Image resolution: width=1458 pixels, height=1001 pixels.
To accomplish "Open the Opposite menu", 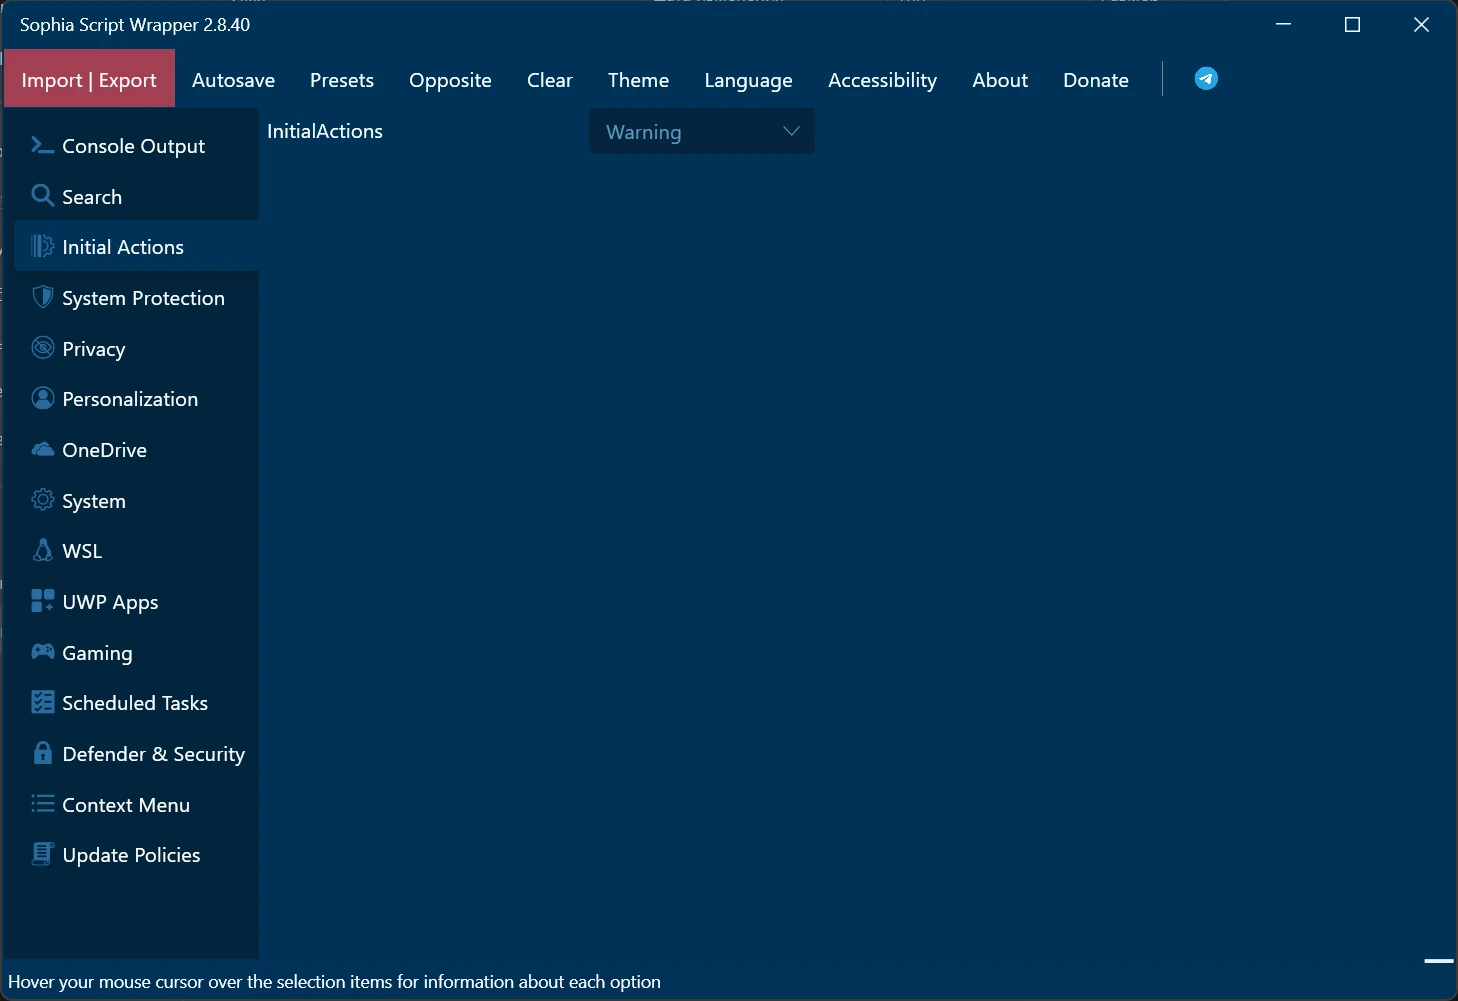I will pos(450,80).
